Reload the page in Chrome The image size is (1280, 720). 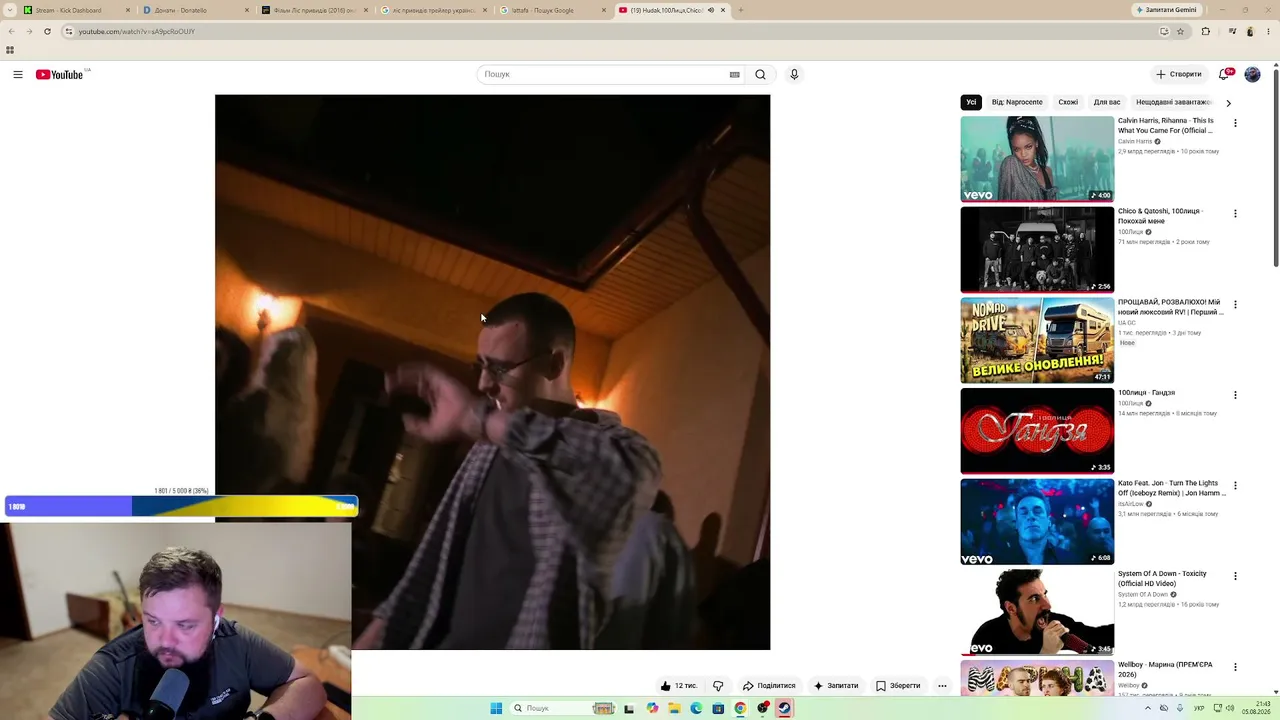[47, 31]
